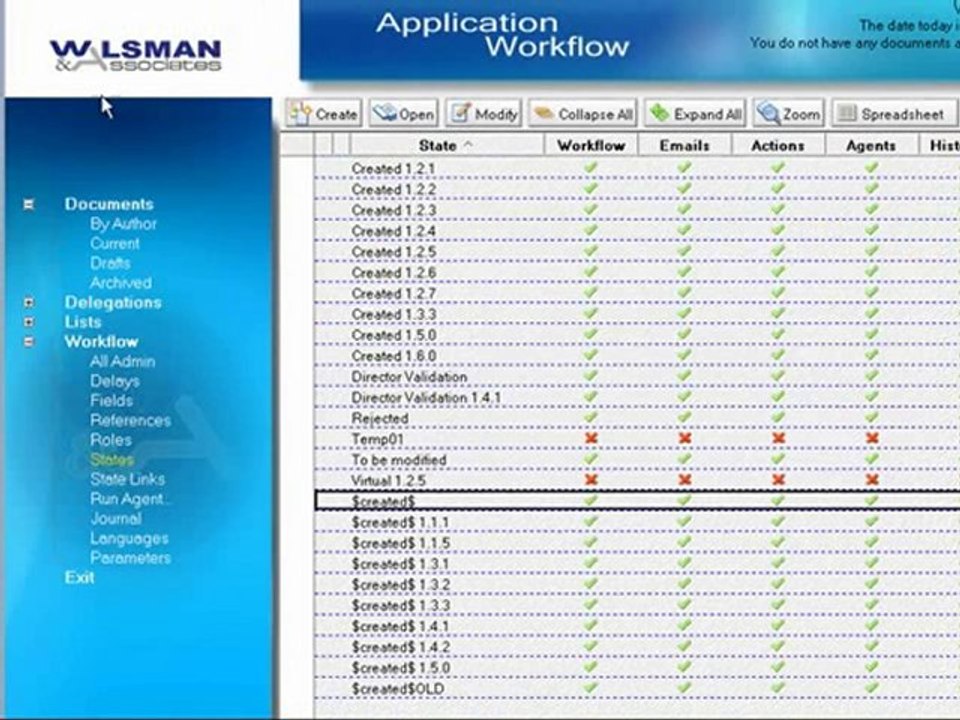Open the Drafts documents view
This screenshot has height=720, width=960.
coord(110,263)
